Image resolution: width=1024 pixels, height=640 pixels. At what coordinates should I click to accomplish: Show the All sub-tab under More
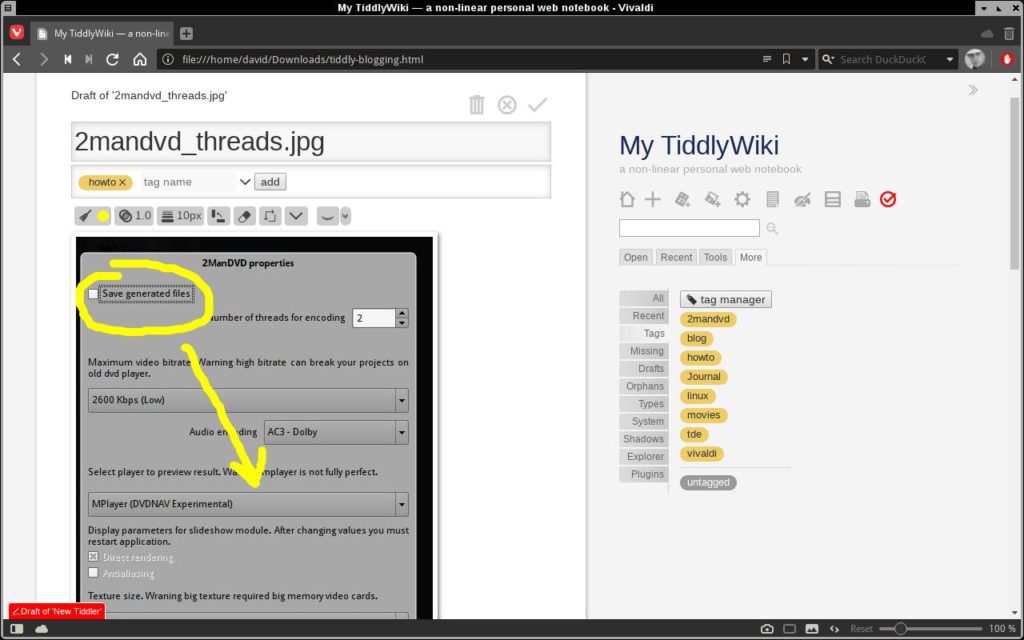coord(644,298)
